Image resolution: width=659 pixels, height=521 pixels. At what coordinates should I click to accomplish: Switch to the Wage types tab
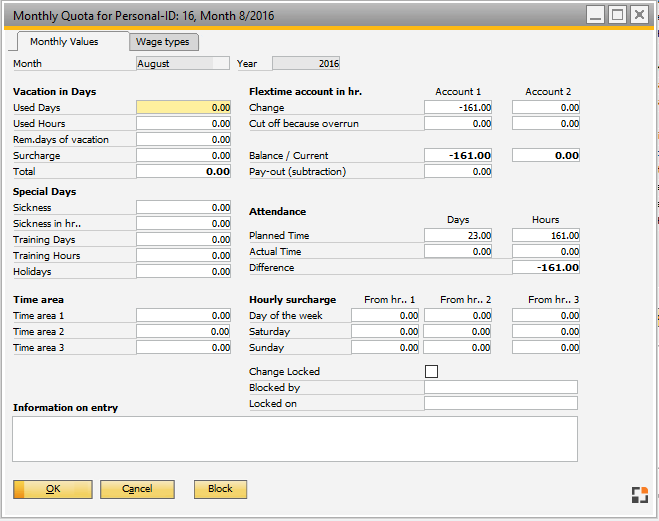coord(165,42)
